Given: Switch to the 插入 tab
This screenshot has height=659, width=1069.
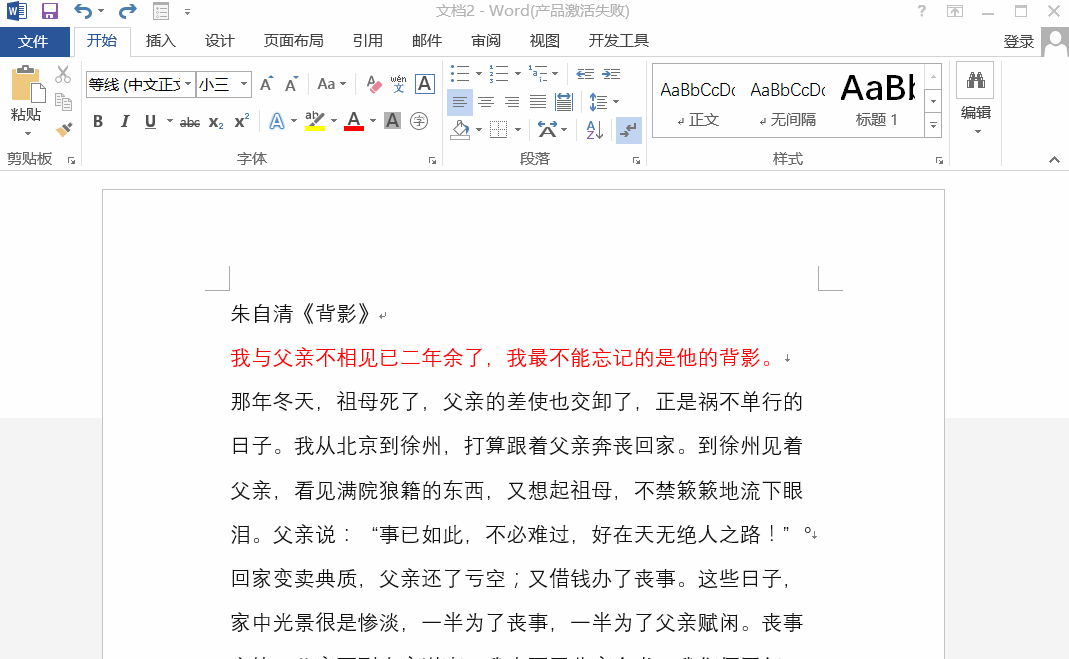Looking at the screenshot, I should pos(161,41).
